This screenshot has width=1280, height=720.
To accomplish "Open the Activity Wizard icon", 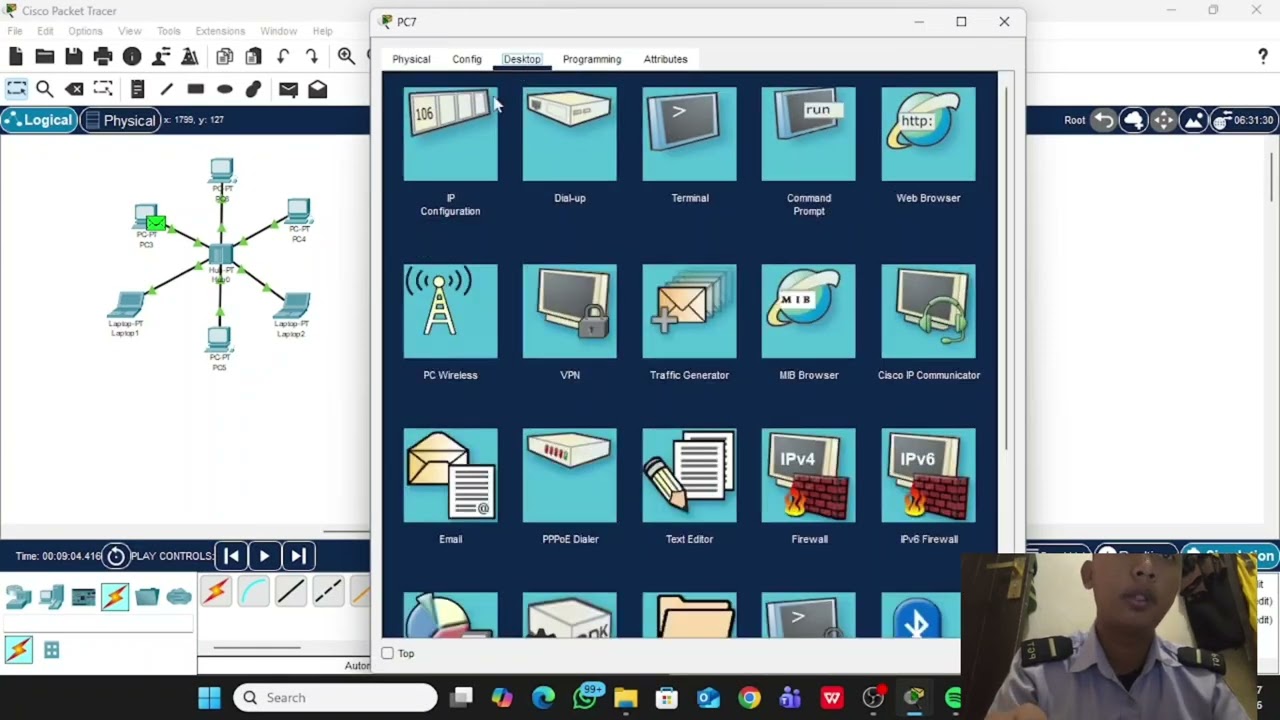I will (190, 57).
